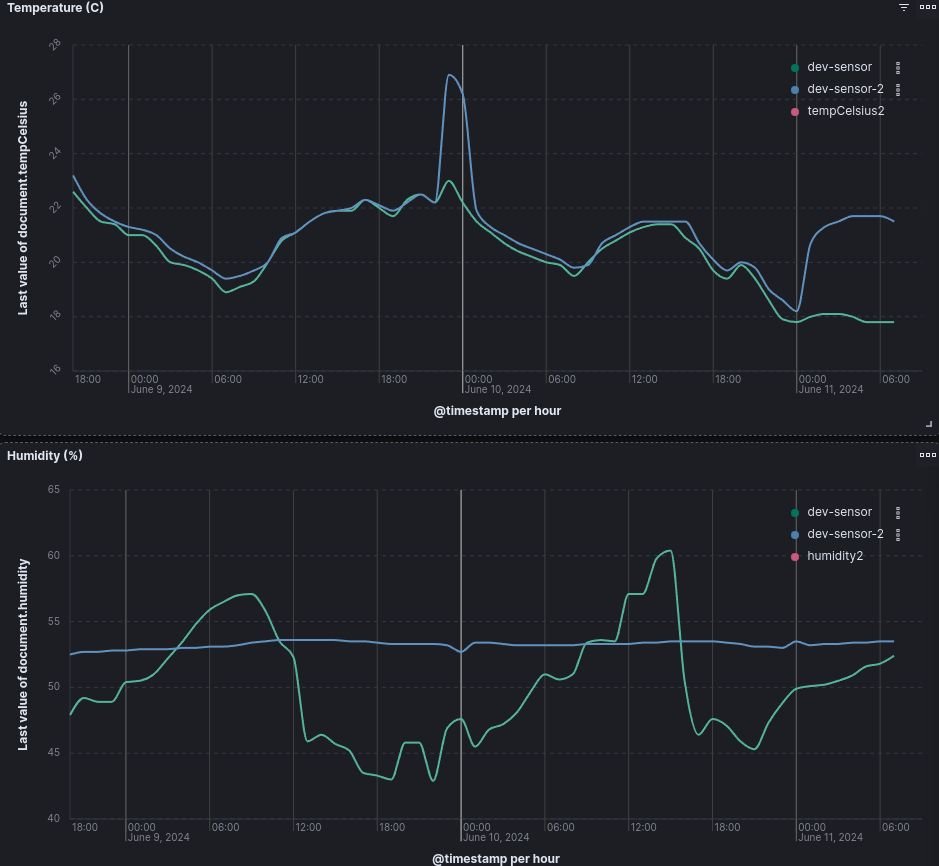Click green dev-sensor color dot in Temperature legend
The image size is (939, 866).
click(x=795, y=68)
